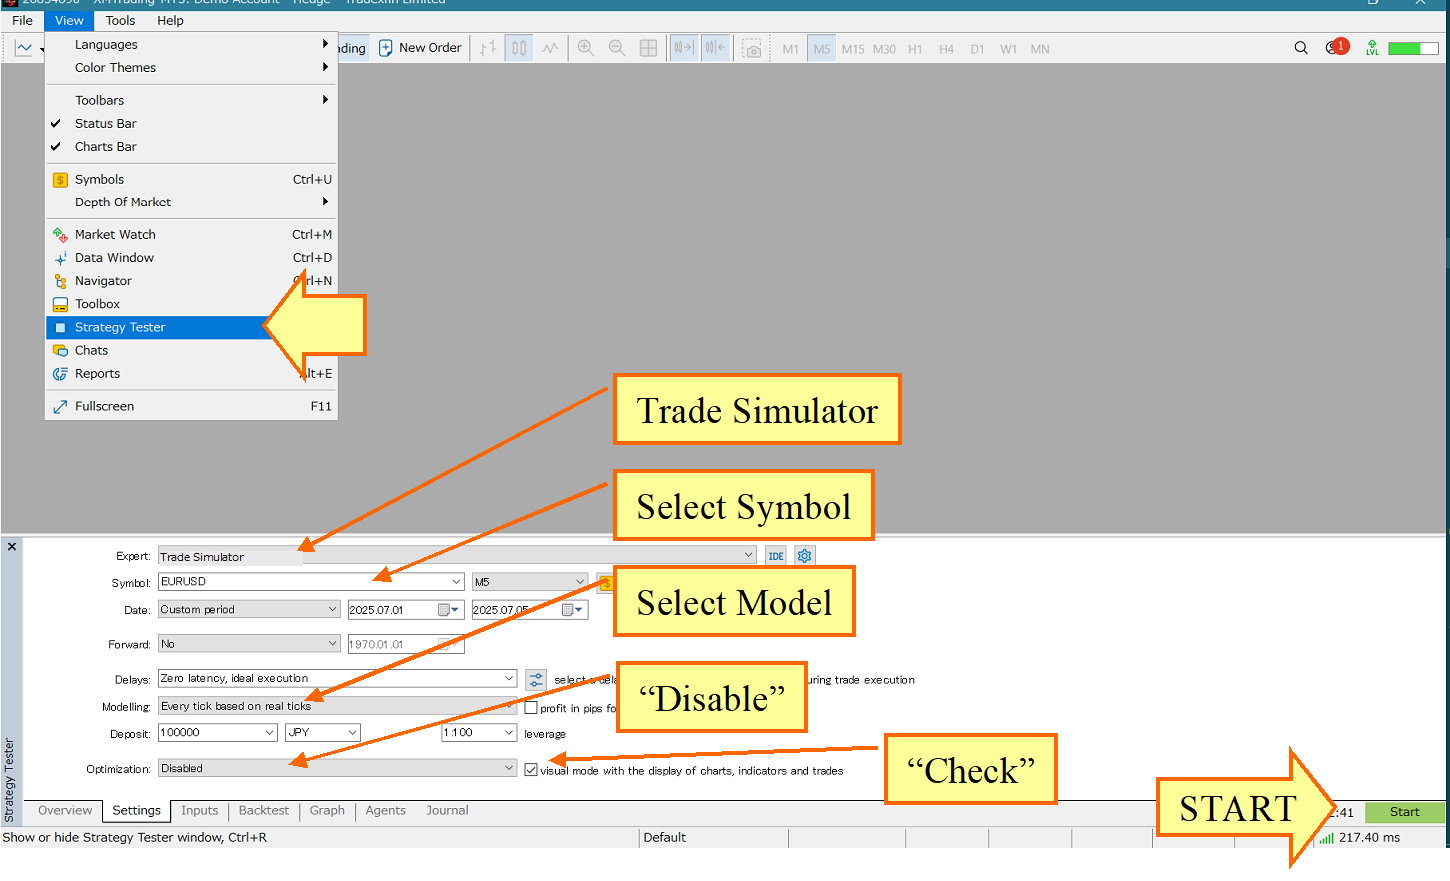Image resolution: width=1450 pixels, height=881 pixels.
Task: Expand the Symbol EURUSD dropdown
Action: click(456, 581)
